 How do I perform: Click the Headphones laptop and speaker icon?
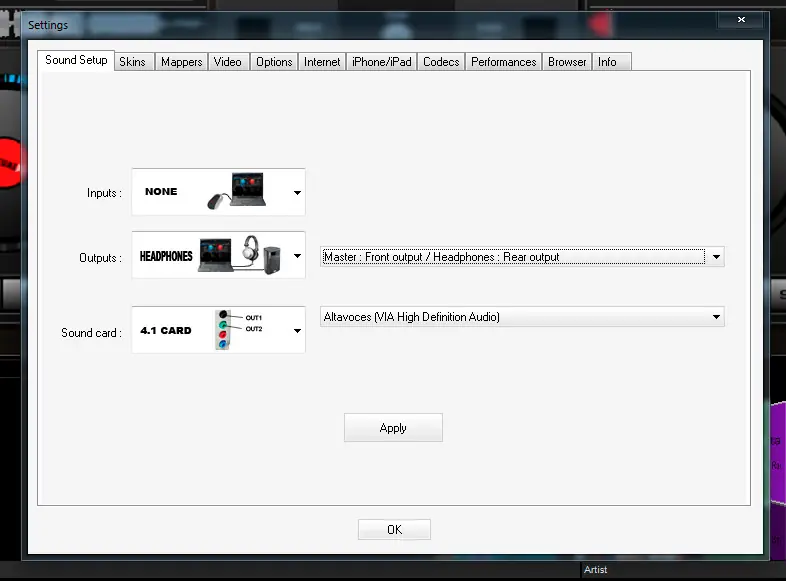click(240, 255)
